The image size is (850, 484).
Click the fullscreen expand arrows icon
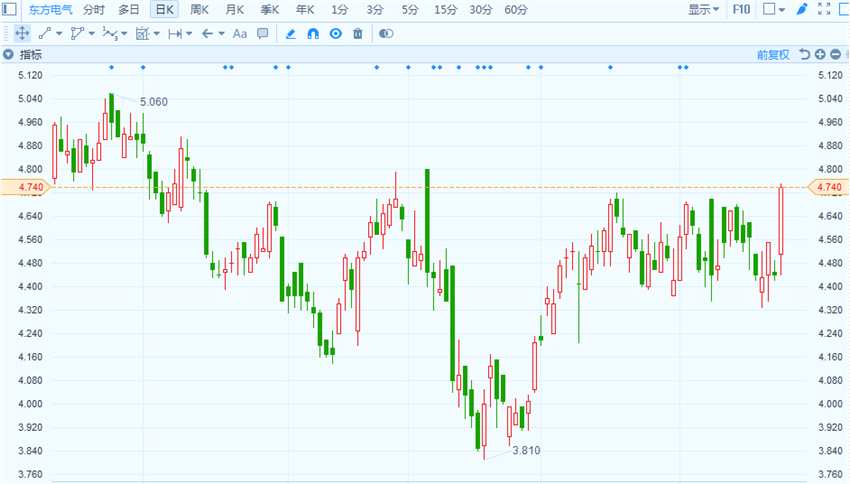[x=824, y=9]
